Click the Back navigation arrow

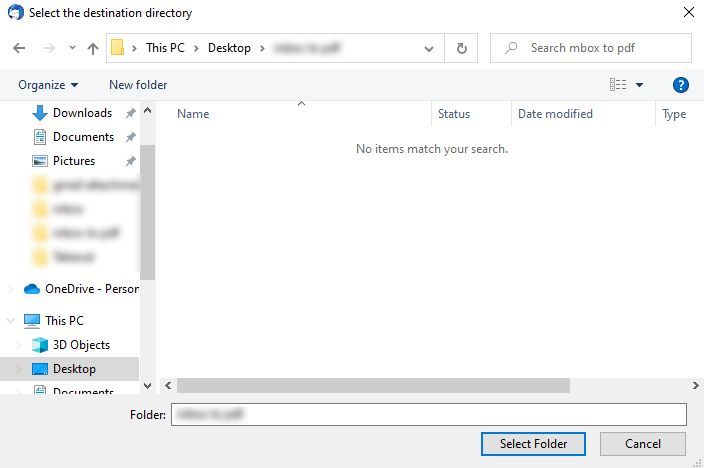[x=19, y=48]
